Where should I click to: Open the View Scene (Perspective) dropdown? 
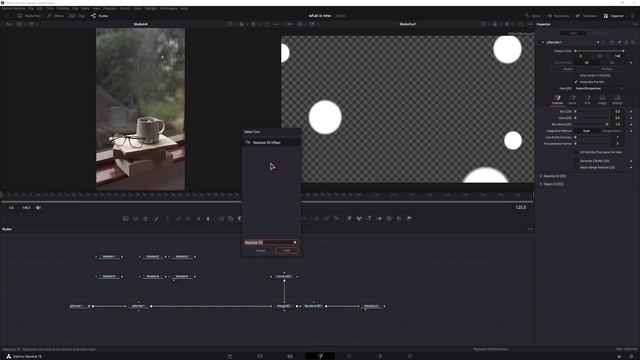pos(599,88)
